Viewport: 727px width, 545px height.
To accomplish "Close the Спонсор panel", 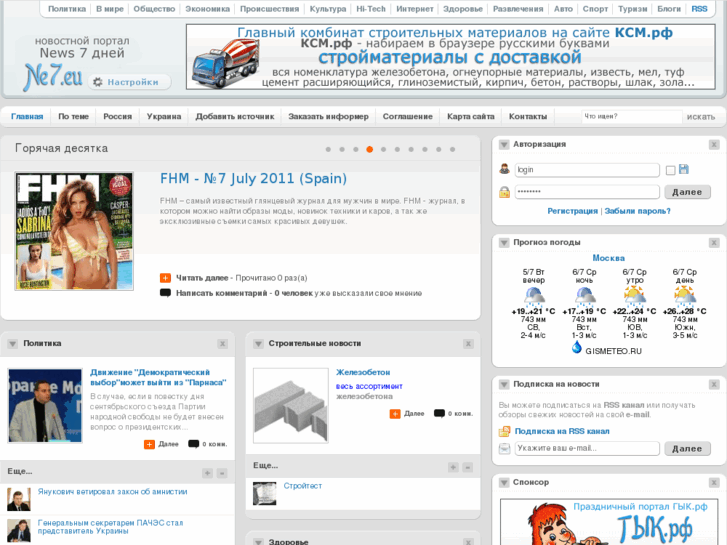I will tap(714, 483).
